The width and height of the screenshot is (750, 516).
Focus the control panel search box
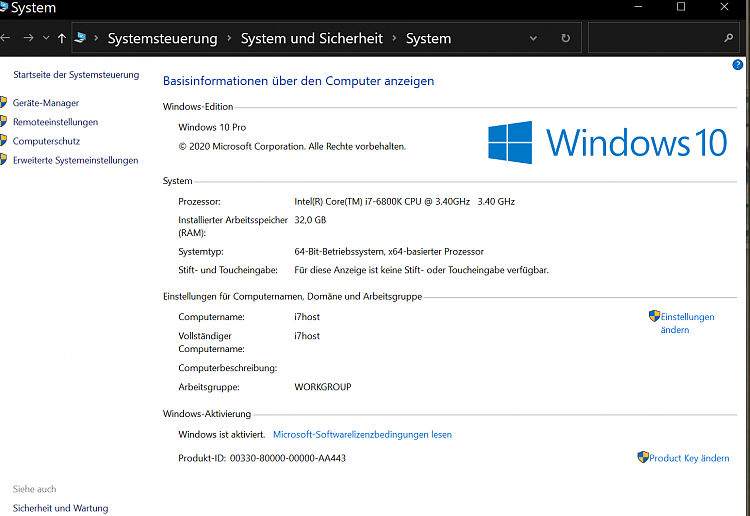[x=664, y=38]
